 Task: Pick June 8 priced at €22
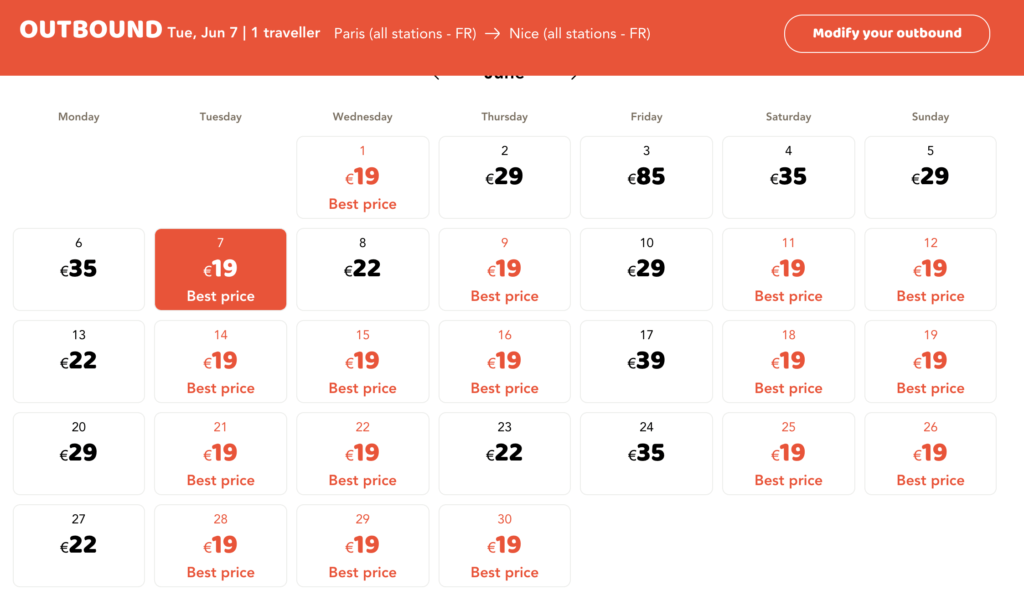point(362,269)
